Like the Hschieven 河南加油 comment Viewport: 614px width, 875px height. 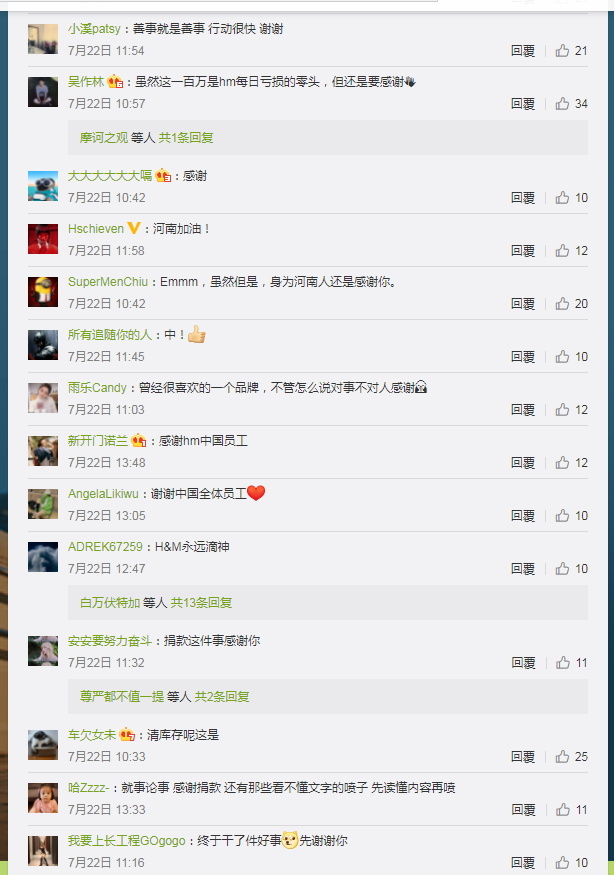[x=571, y=251]
